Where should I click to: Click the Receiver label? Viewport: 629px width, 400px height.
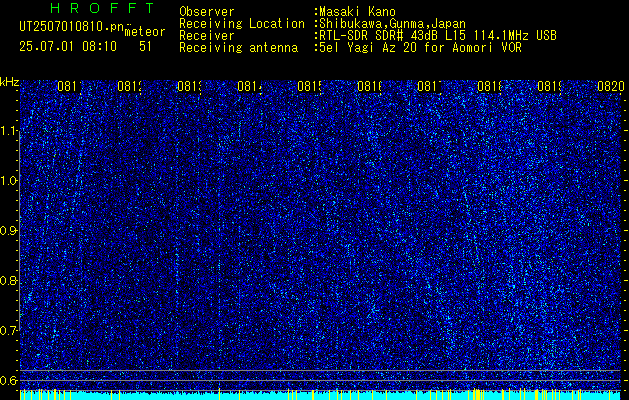[207, 36]
